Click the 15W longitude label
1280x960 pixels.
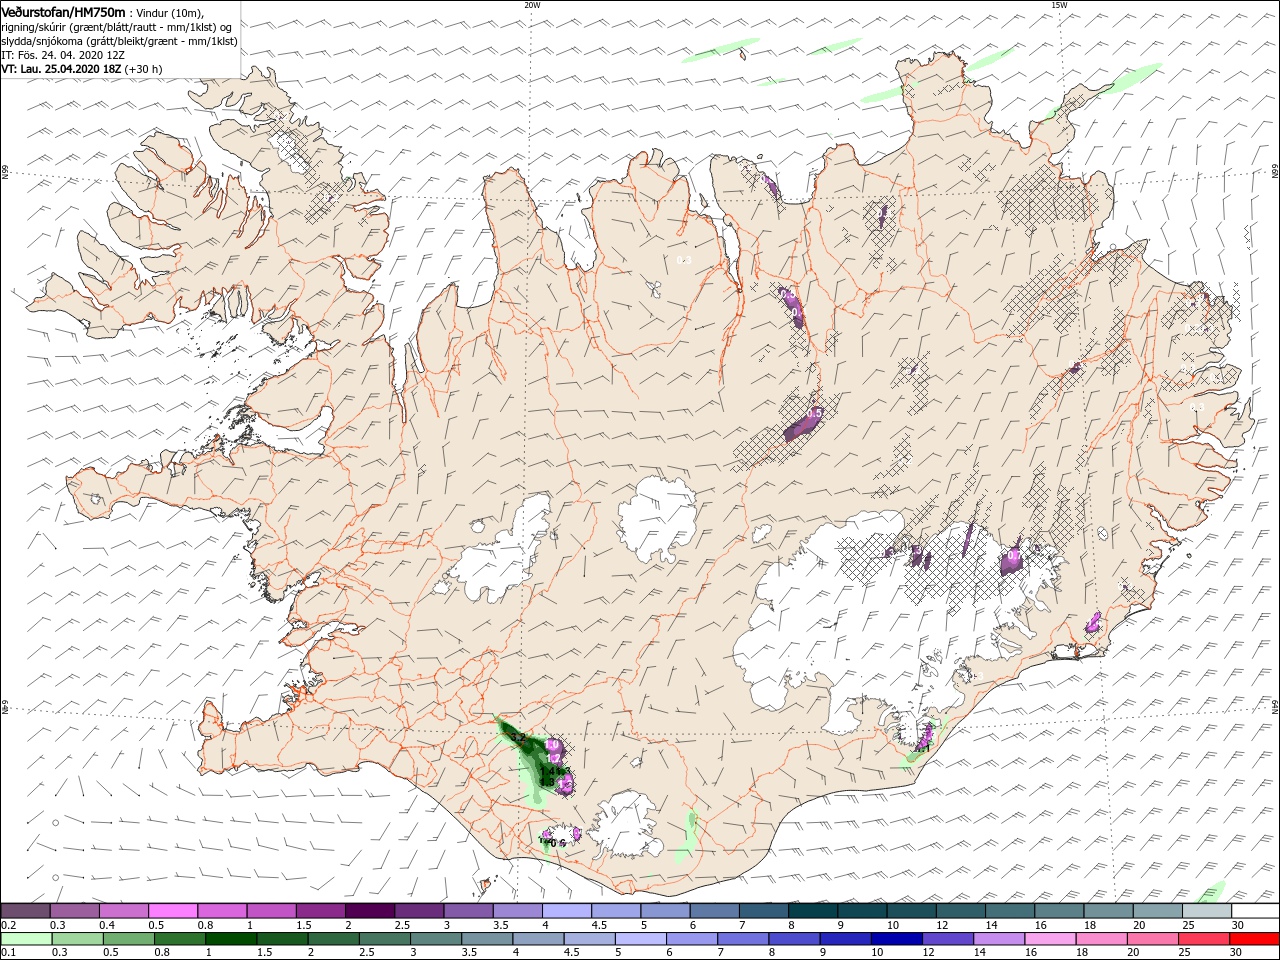(x=1058, y=5)
